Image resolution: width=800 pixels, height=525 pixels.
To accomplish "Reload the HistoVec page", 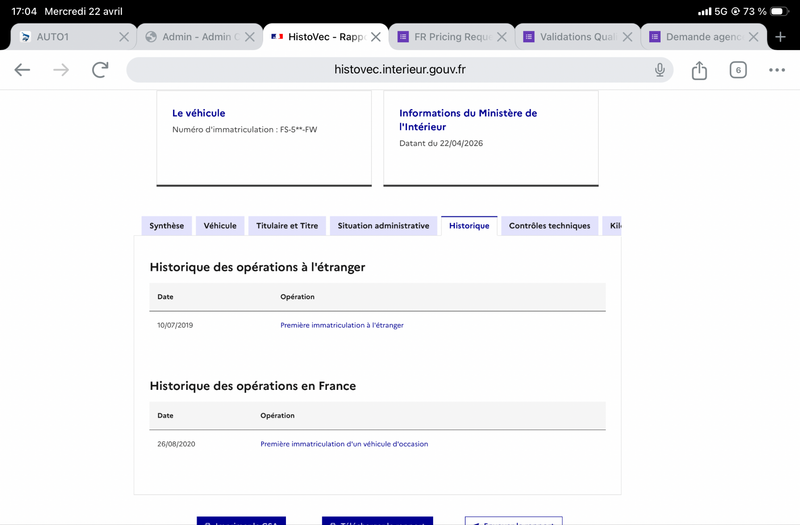I will tap(100, 70).
